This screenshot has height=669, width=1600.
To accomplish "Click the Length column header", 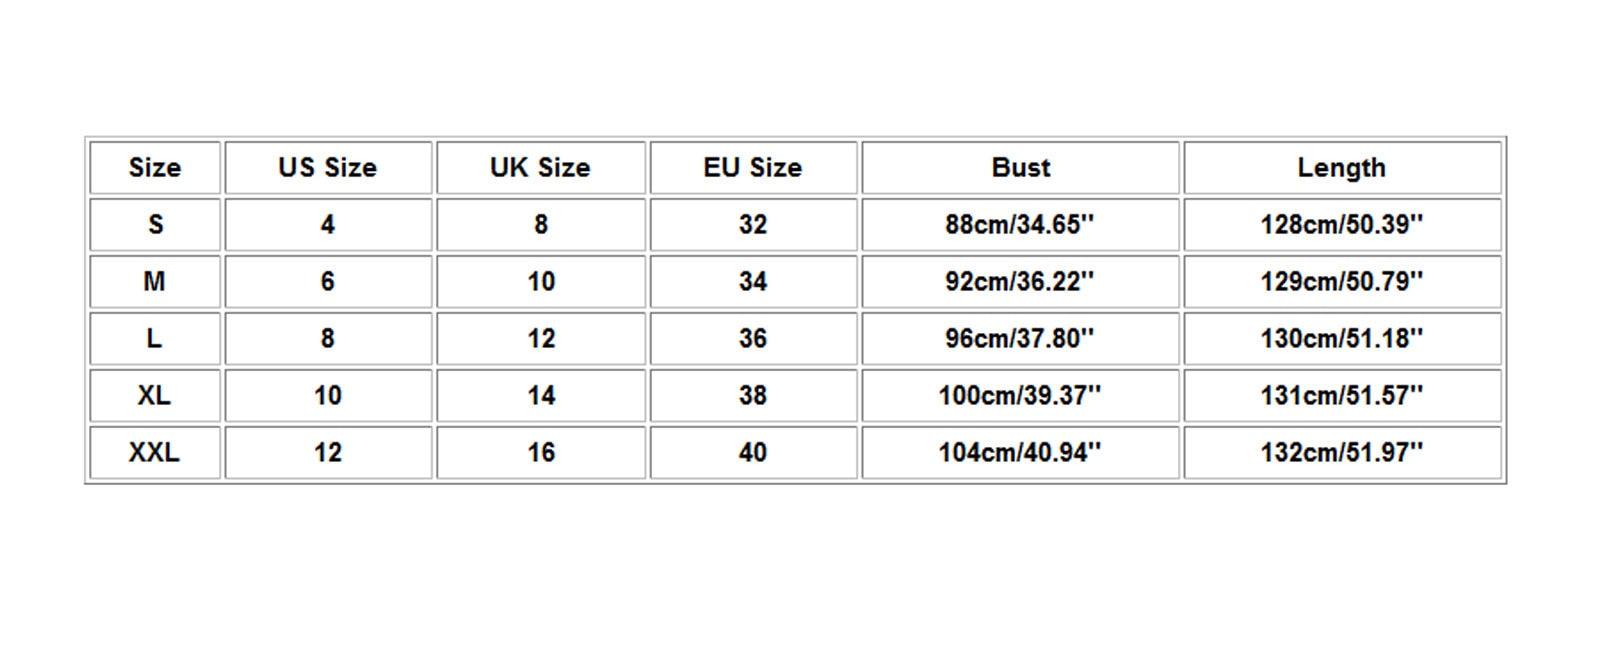I will (x=1342, y=167).
